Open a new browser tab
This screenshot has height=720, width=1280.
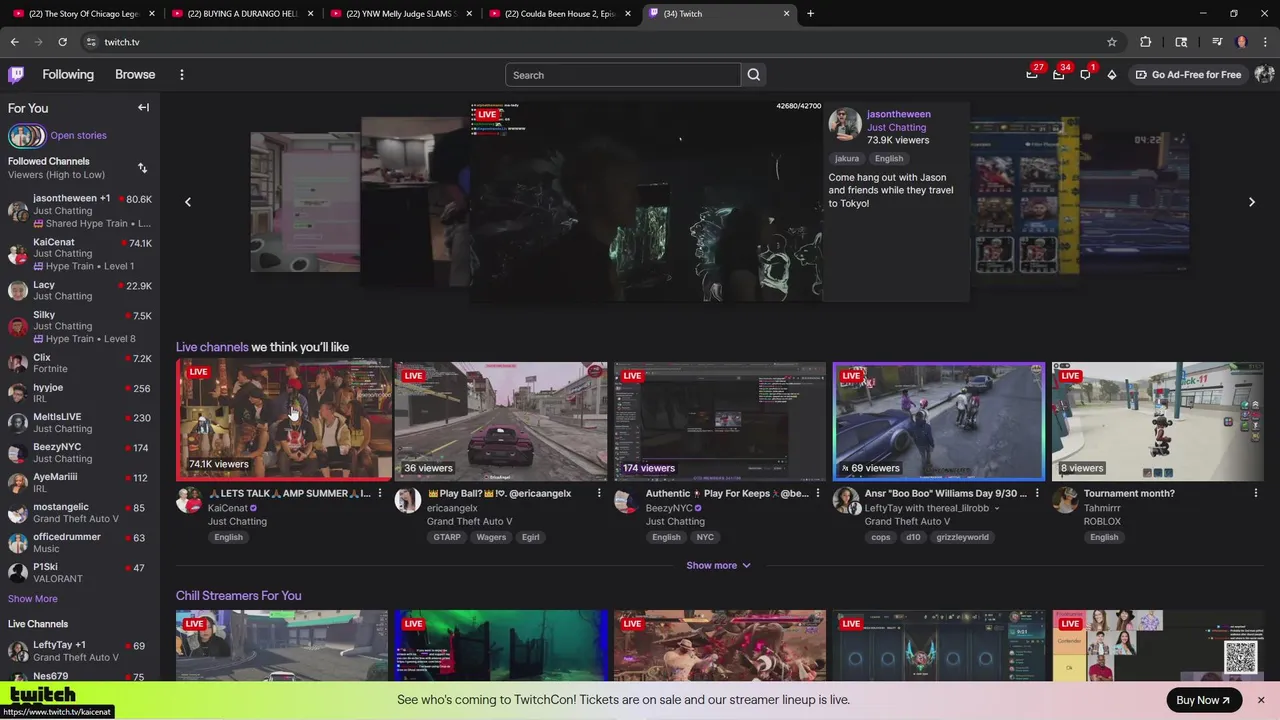tap(810, 14)
